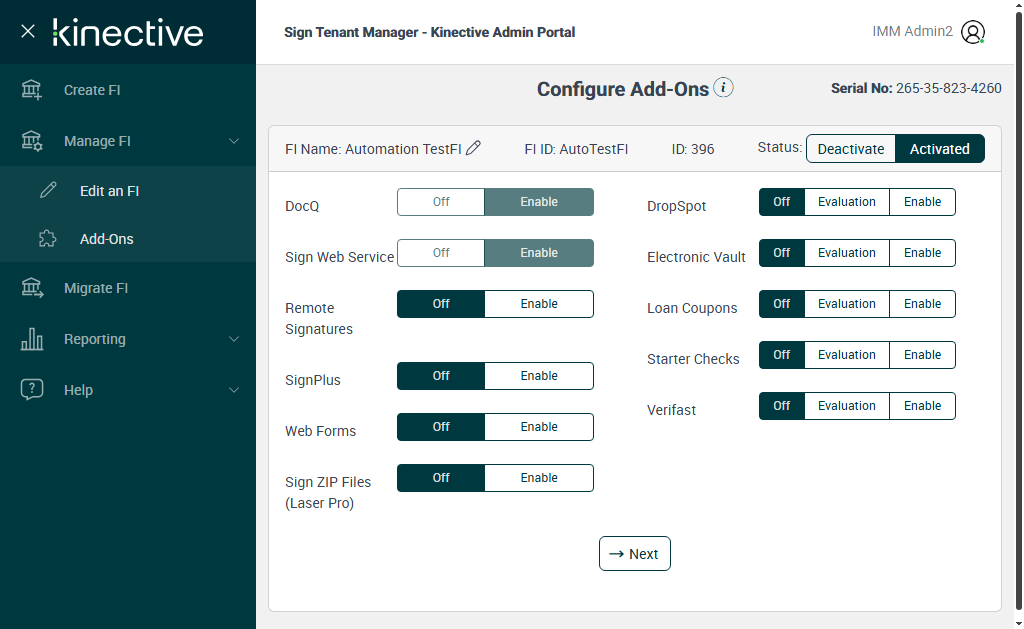Set Verifast to Off
Image resolution: width=1024 pixels, height=629 pixels.
point(782,406)
